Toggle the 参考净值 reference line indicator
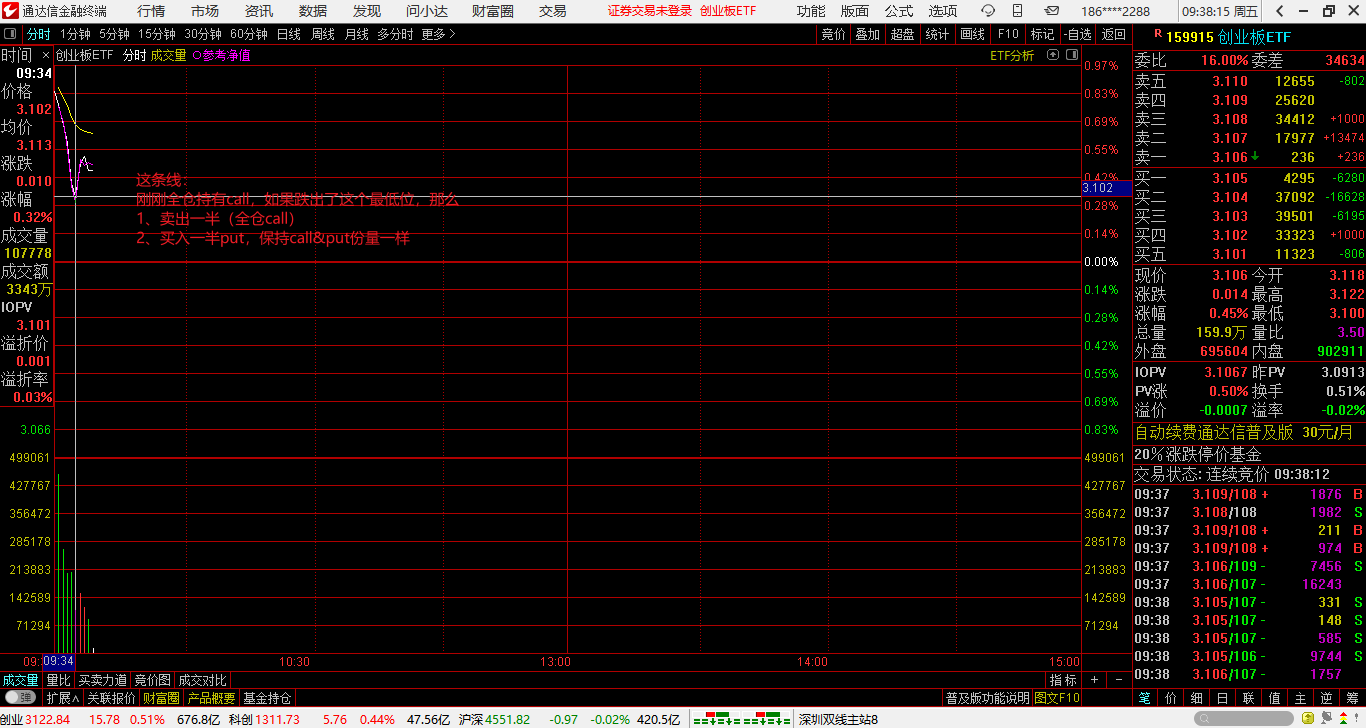Screen dimensions: 1366x728 pyautogui.click(x=221, y=56)
